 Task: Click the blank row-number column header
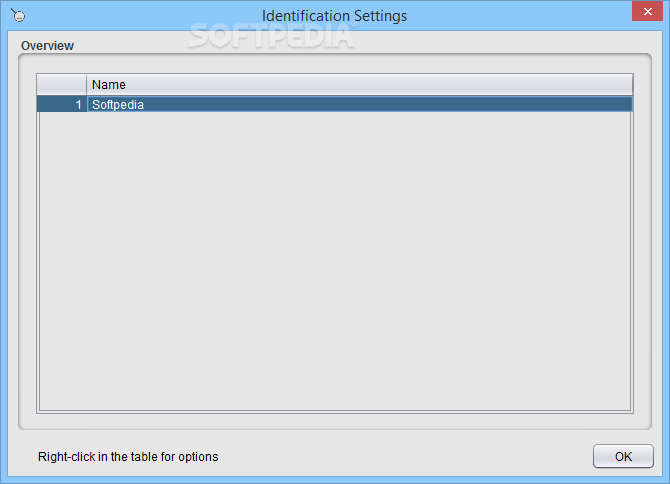62,85
